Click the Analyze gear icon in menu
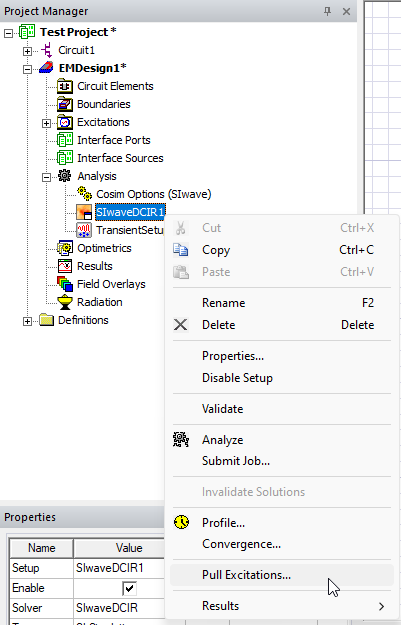 click(181, 440)
